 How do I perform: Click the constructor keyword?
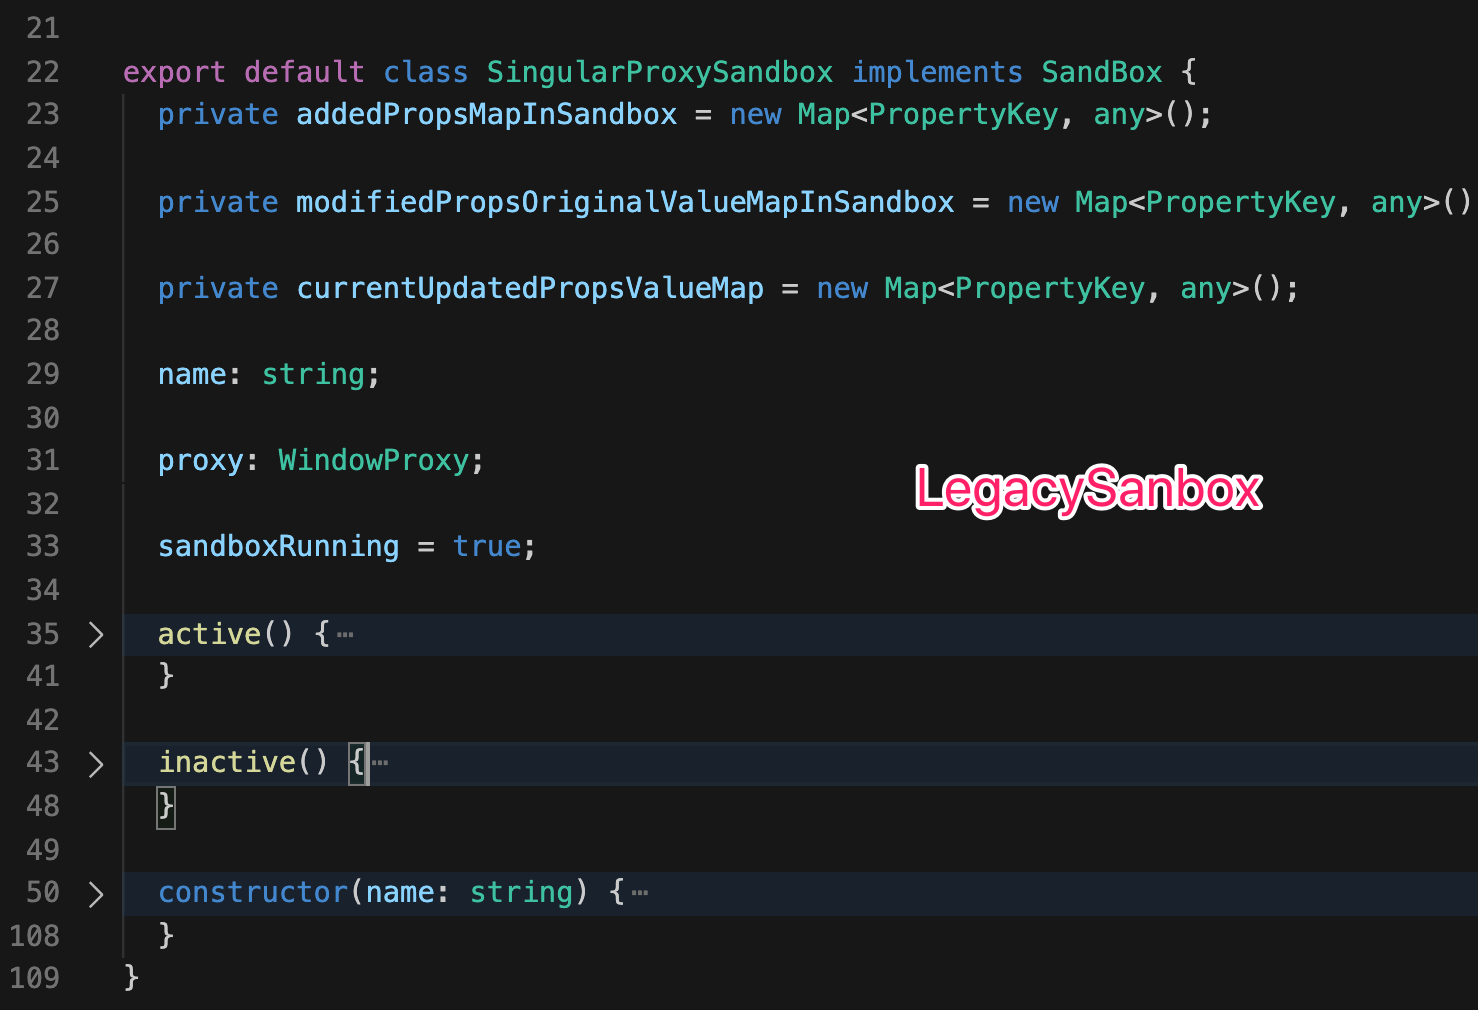pyautogui.click(x=253, y=892)
